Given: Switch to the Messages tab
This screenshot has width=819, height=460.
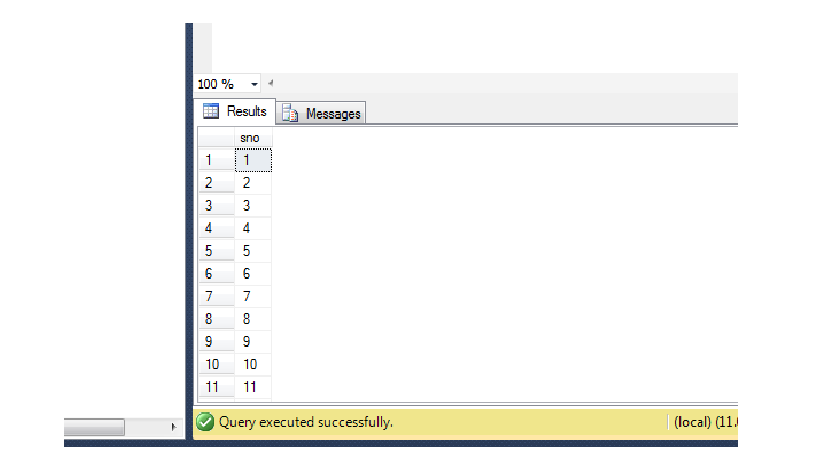Looking at the screenshot, I should (x=321, y=114).
